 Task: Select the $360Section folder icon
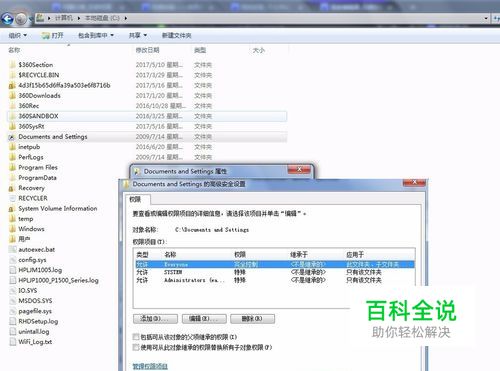tap(12, 65)
